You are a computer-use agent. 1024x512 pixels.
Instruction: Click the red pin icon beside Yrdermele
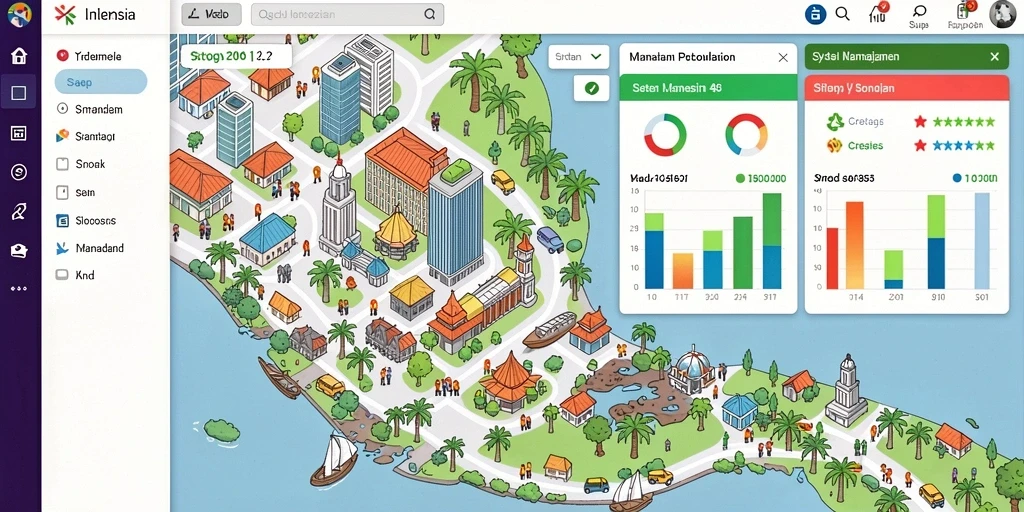point(63,56)
